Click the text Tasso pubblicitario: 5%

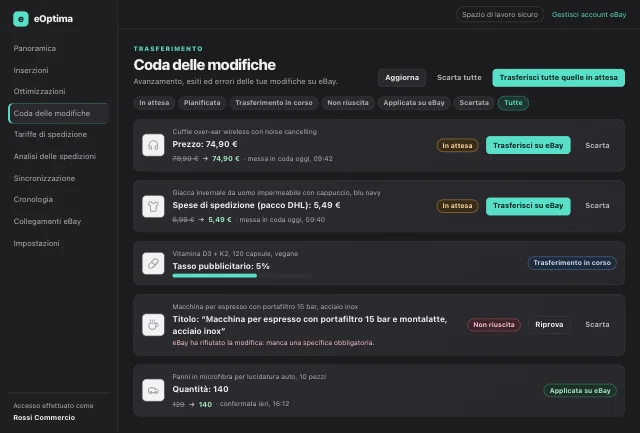(221, 266)
